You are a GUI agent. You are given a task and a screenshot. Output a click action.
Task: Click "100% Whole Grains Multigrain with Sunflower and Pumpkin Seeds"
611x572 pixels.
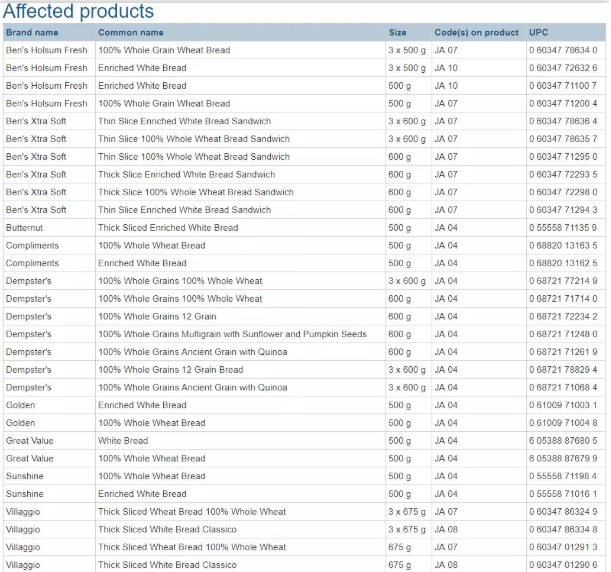[x=232, y=334]
